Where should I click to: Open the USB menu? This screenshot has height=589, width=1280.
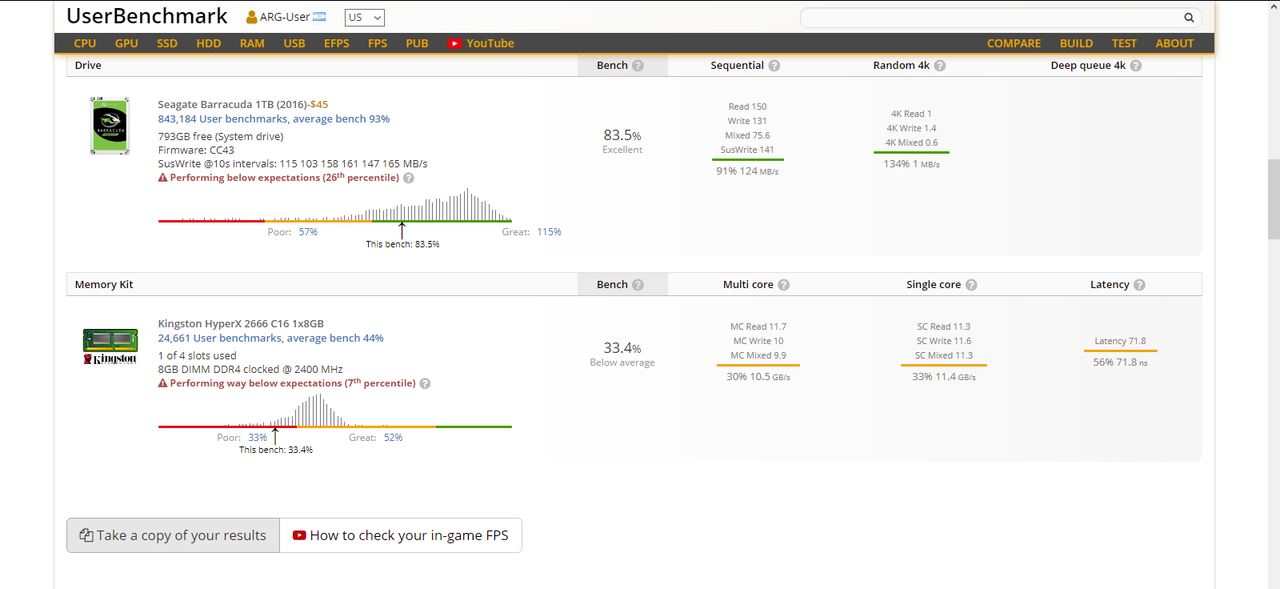(294, 43)
